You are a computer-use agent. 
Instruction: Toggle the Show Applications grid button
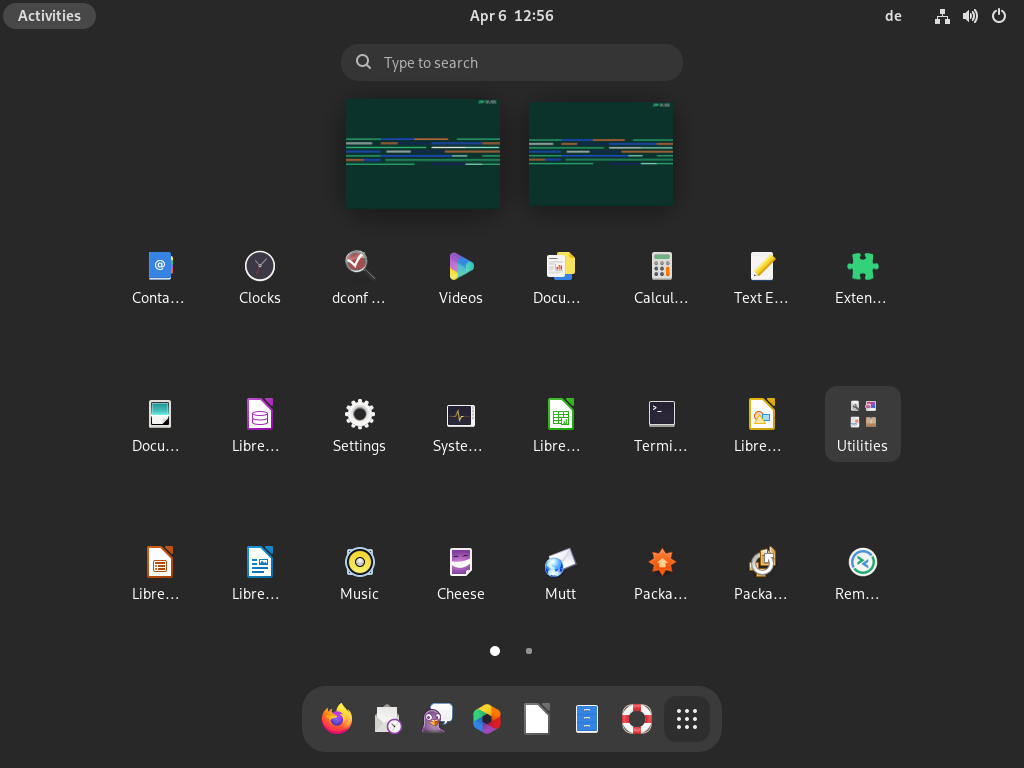point(687,719)
